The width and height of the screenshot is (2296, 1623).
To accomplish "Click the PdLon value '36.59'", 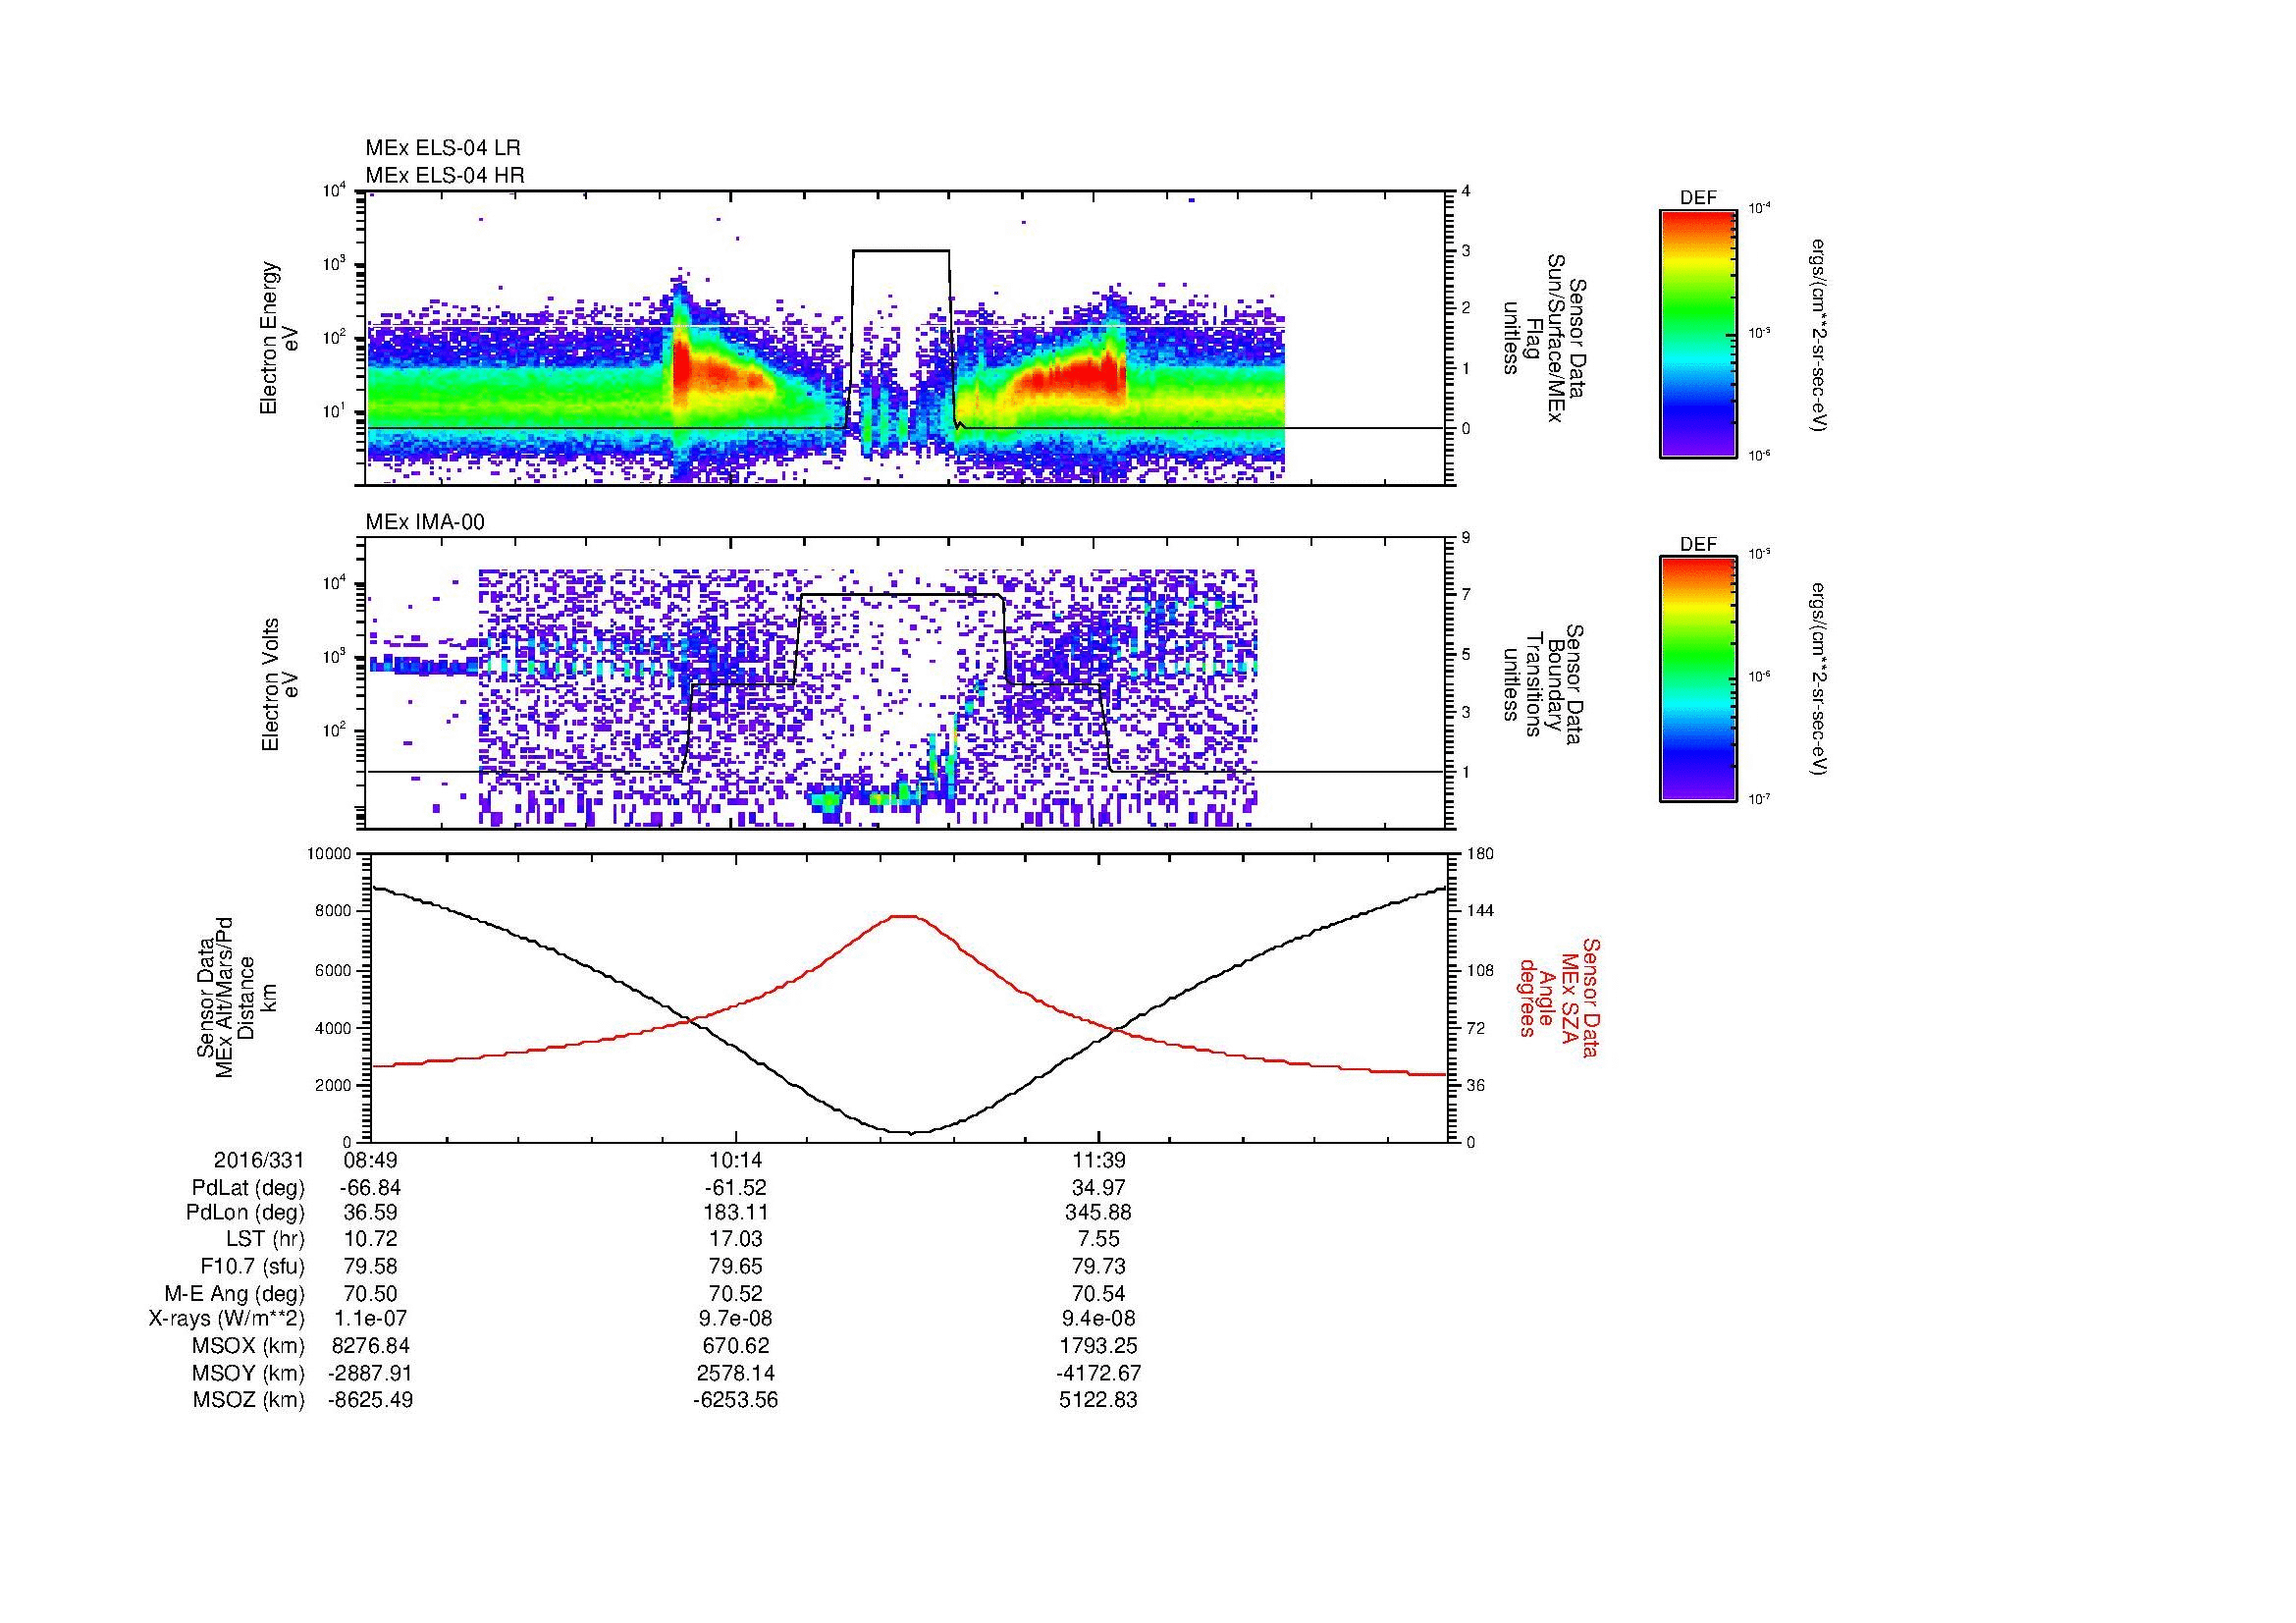I will [370, 1213].
